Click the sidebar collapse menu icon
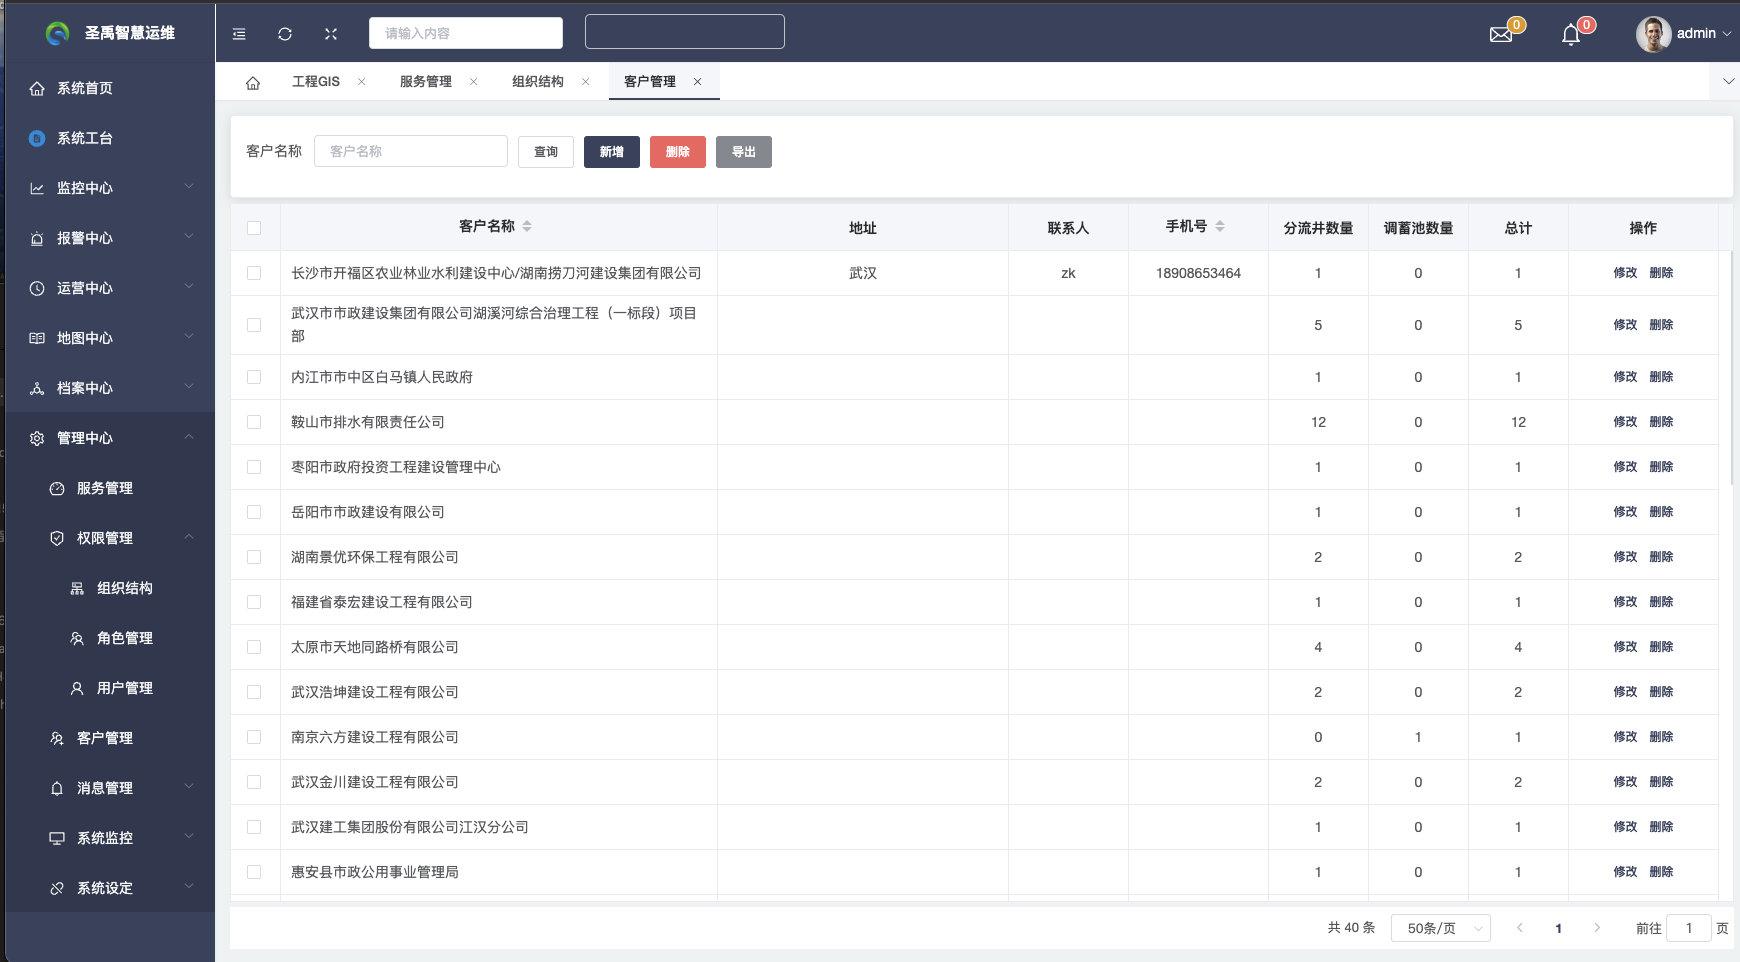 239,34
